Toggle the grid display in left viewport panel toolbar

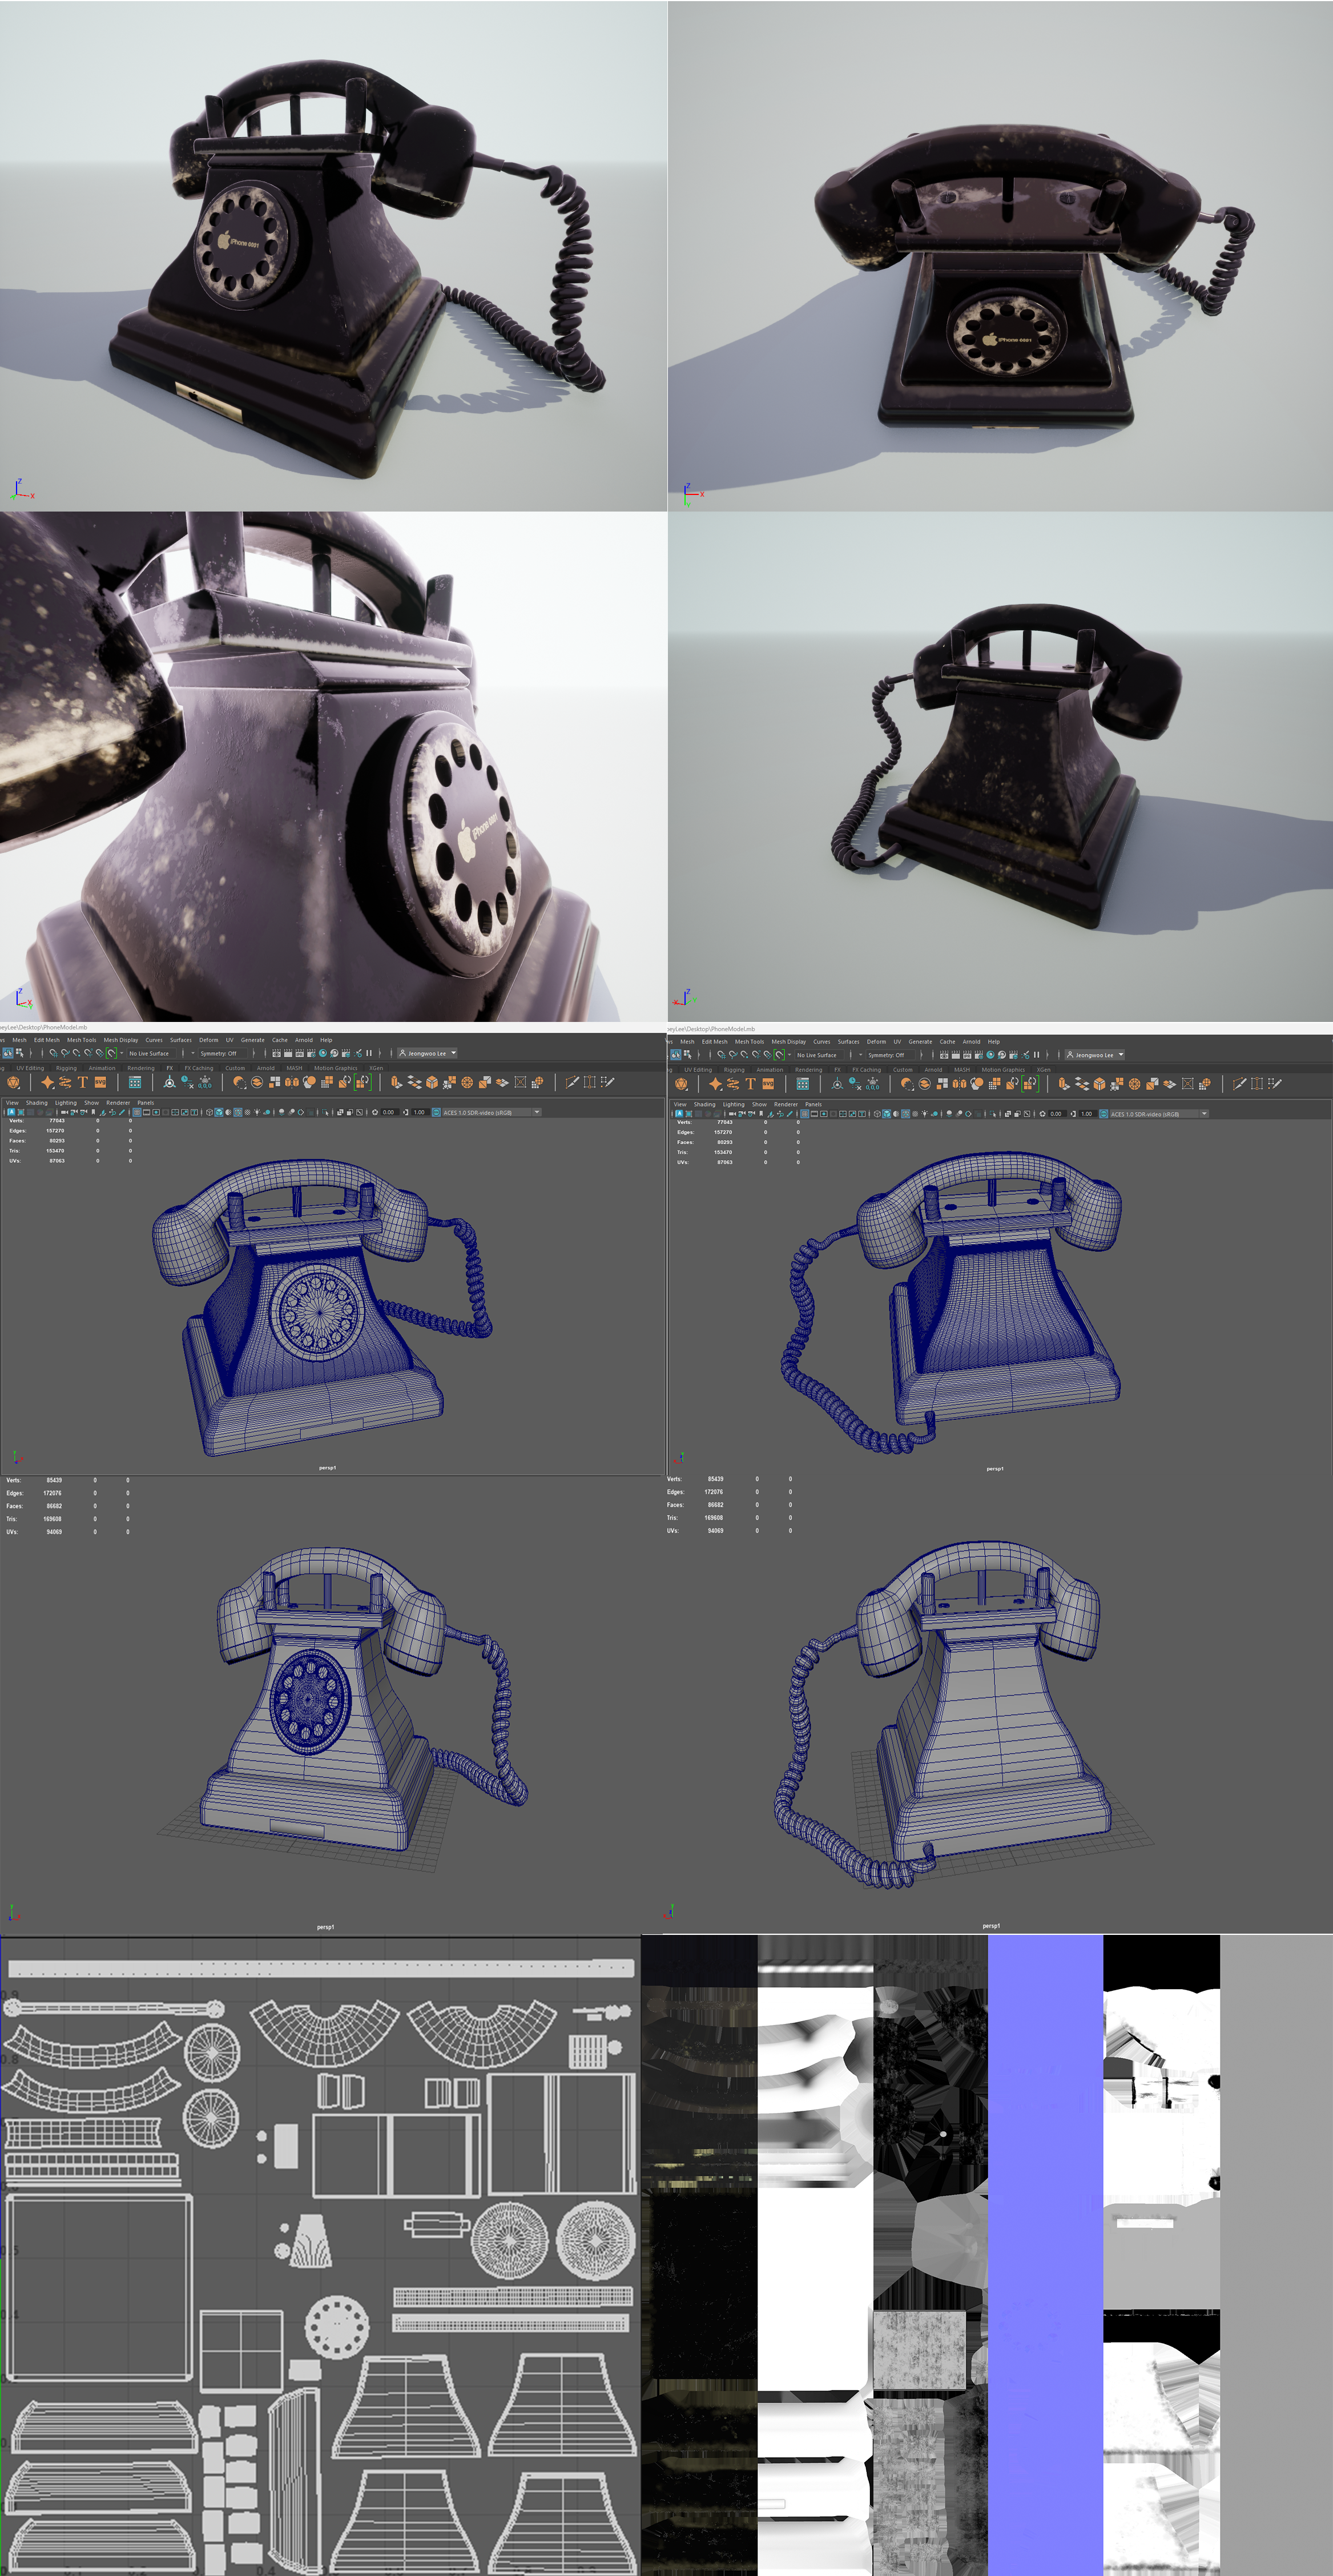pyautogui.click(x=136, y=1112)
